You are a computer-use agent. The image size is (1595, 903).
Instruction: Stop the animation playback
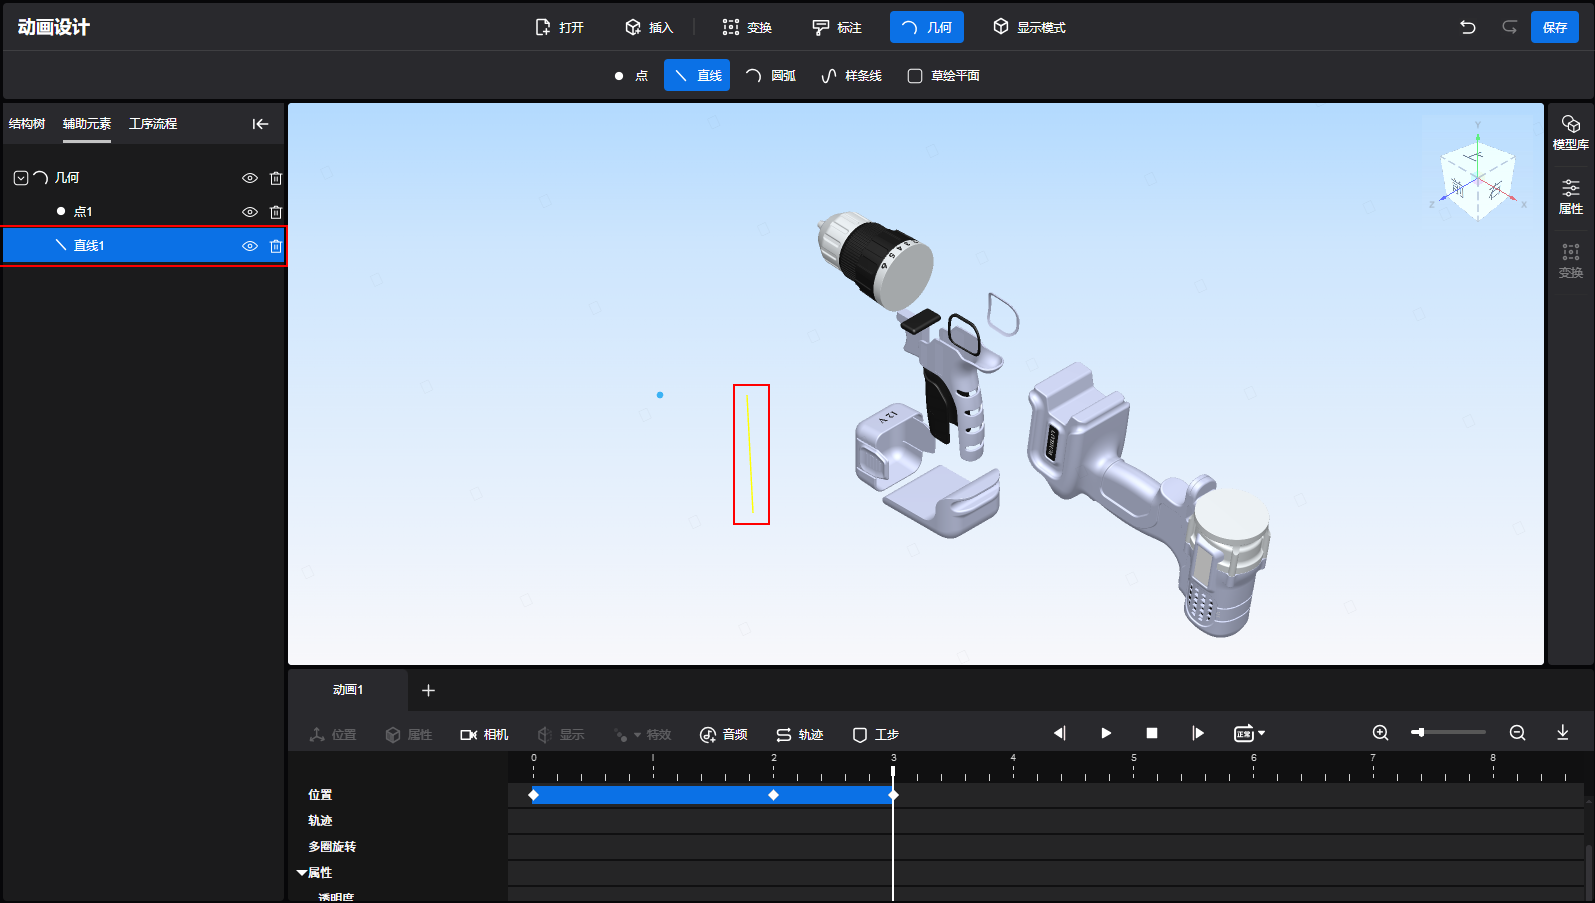1152,733
